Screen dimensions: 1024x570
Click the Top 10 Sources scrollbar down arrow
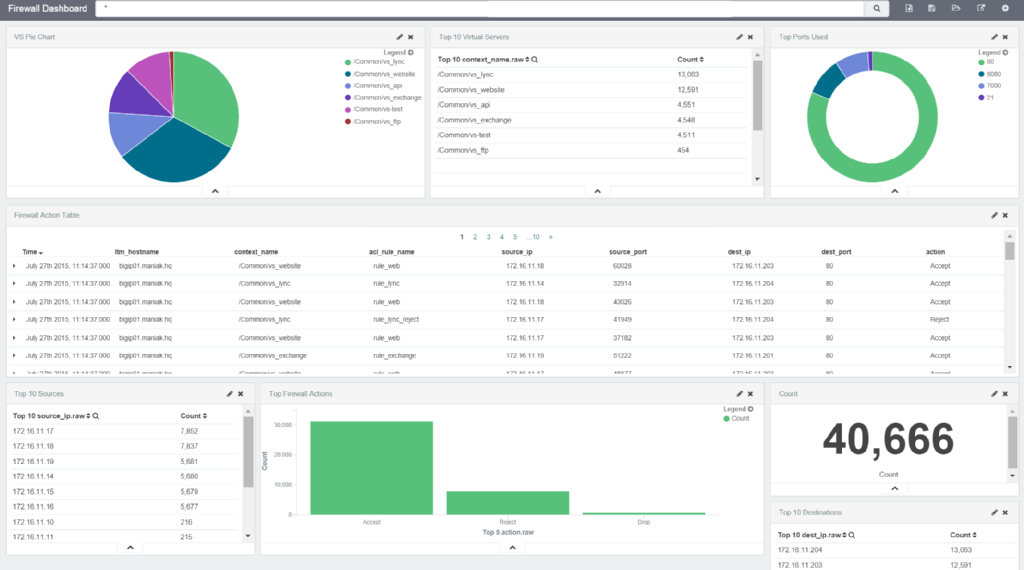(x=248, y=535)
